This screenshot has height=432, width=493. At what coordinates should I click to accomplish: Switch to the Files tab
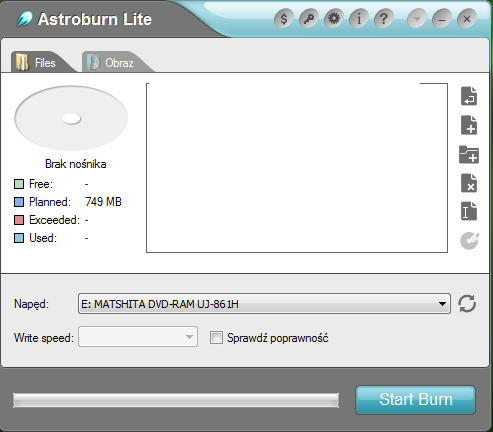[x=43, y=62]
